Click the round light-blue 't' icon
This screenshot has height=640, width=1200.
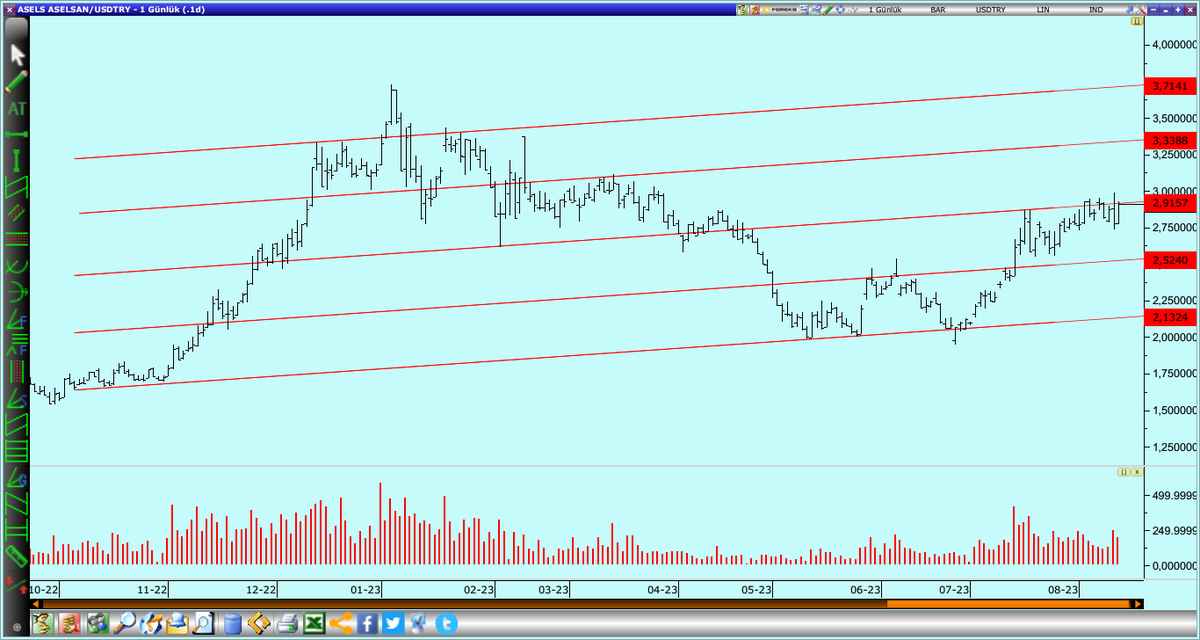pos(446,624)
